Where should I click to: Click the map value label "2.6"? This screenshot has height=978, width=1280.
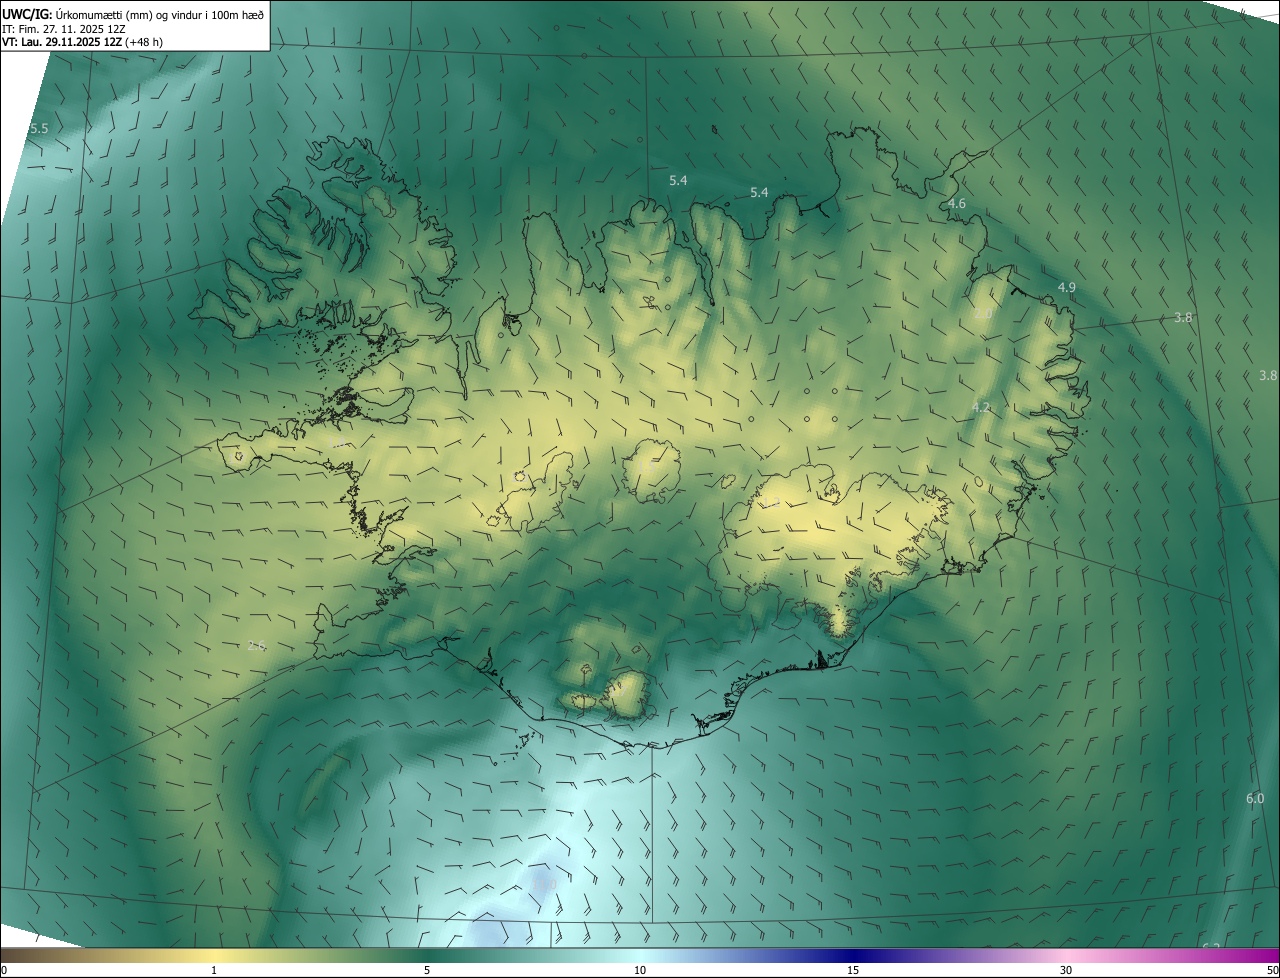tap(256, 646)
